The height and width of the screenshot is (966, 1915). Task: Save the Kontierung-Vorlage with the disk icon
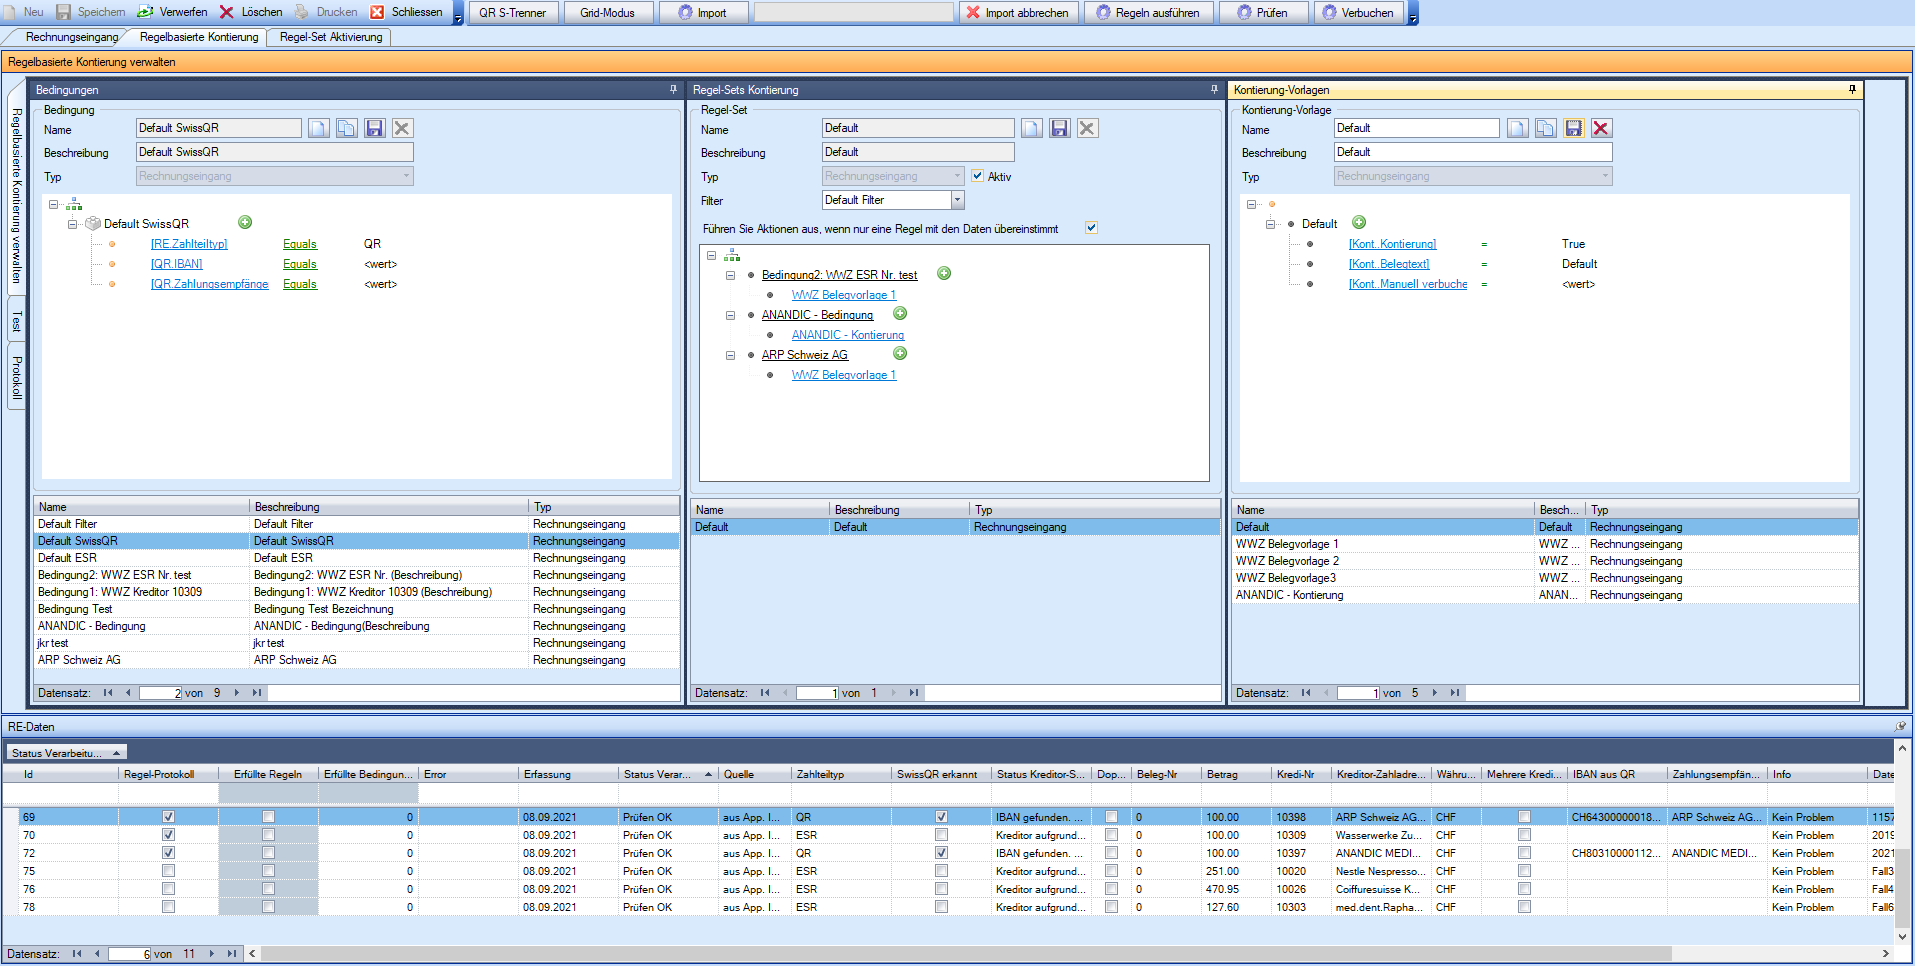1573,128
